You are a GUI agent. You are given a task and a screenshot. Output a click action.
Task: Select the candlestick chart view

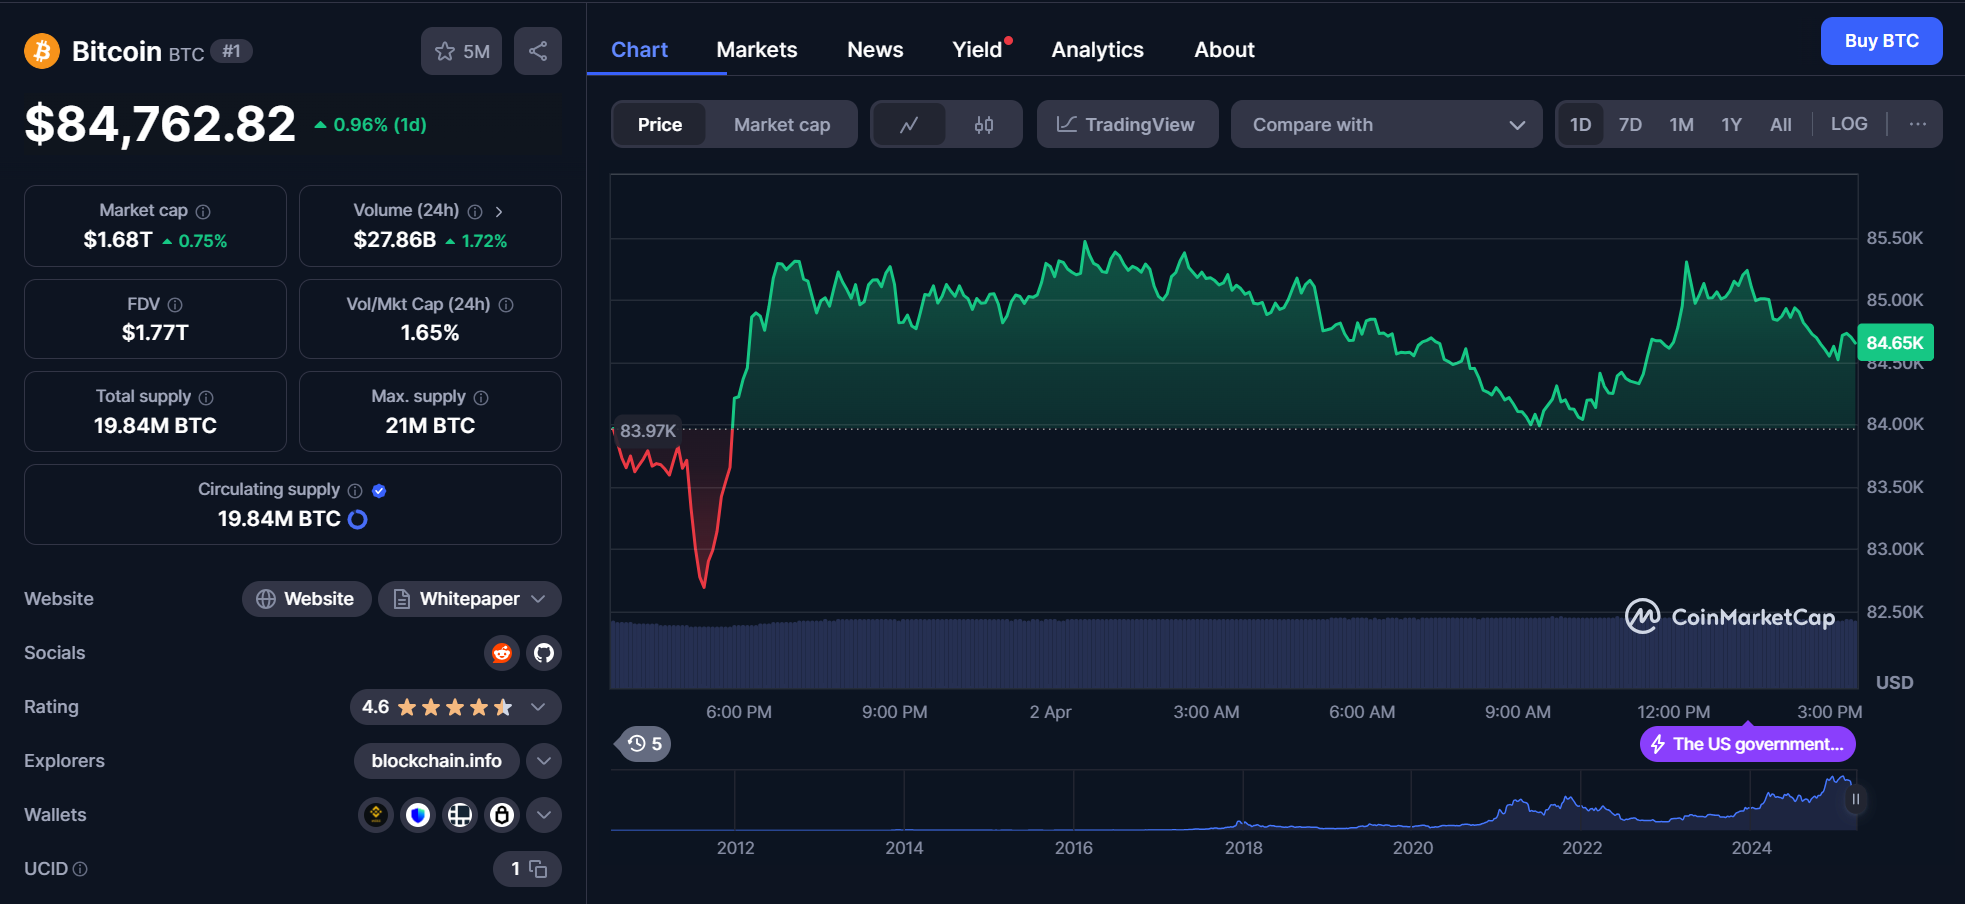pos(983,124)
